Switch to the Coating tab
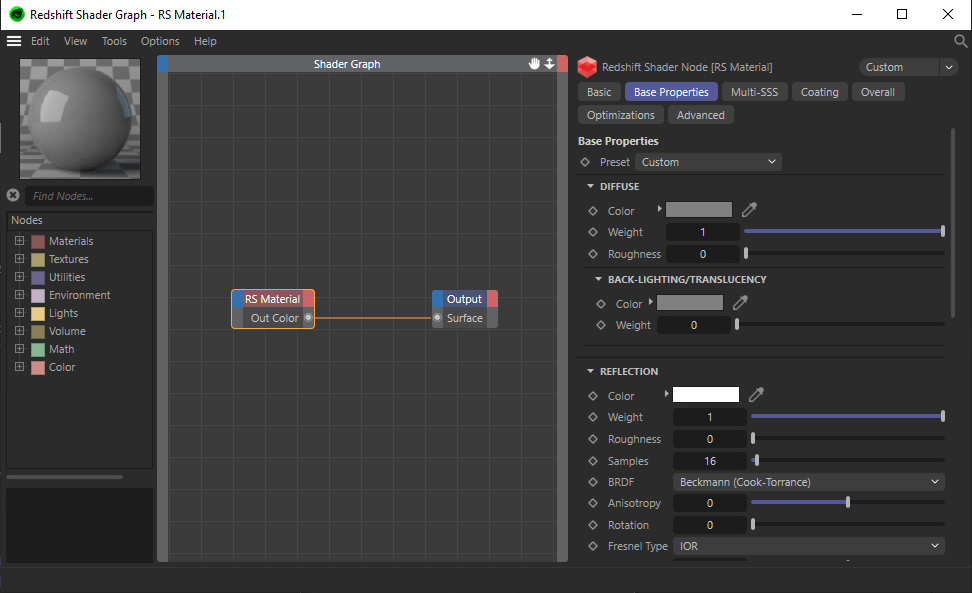 tap(820, 92)
